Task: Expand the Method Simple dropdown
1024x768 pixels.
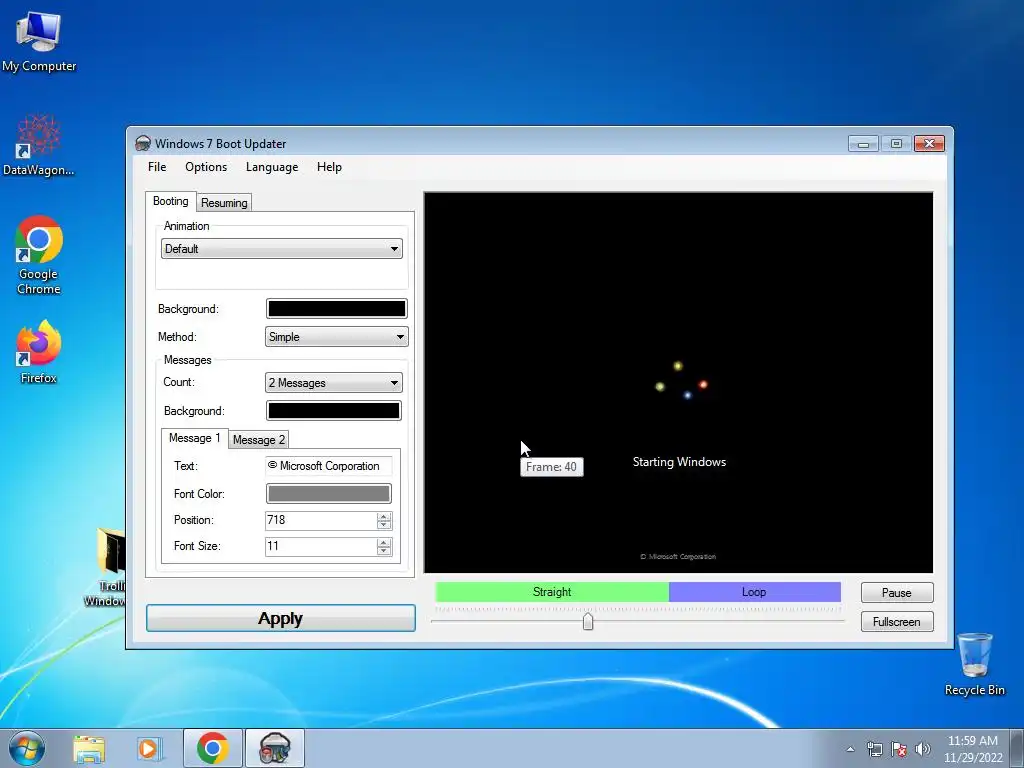Action: (336, 337)
